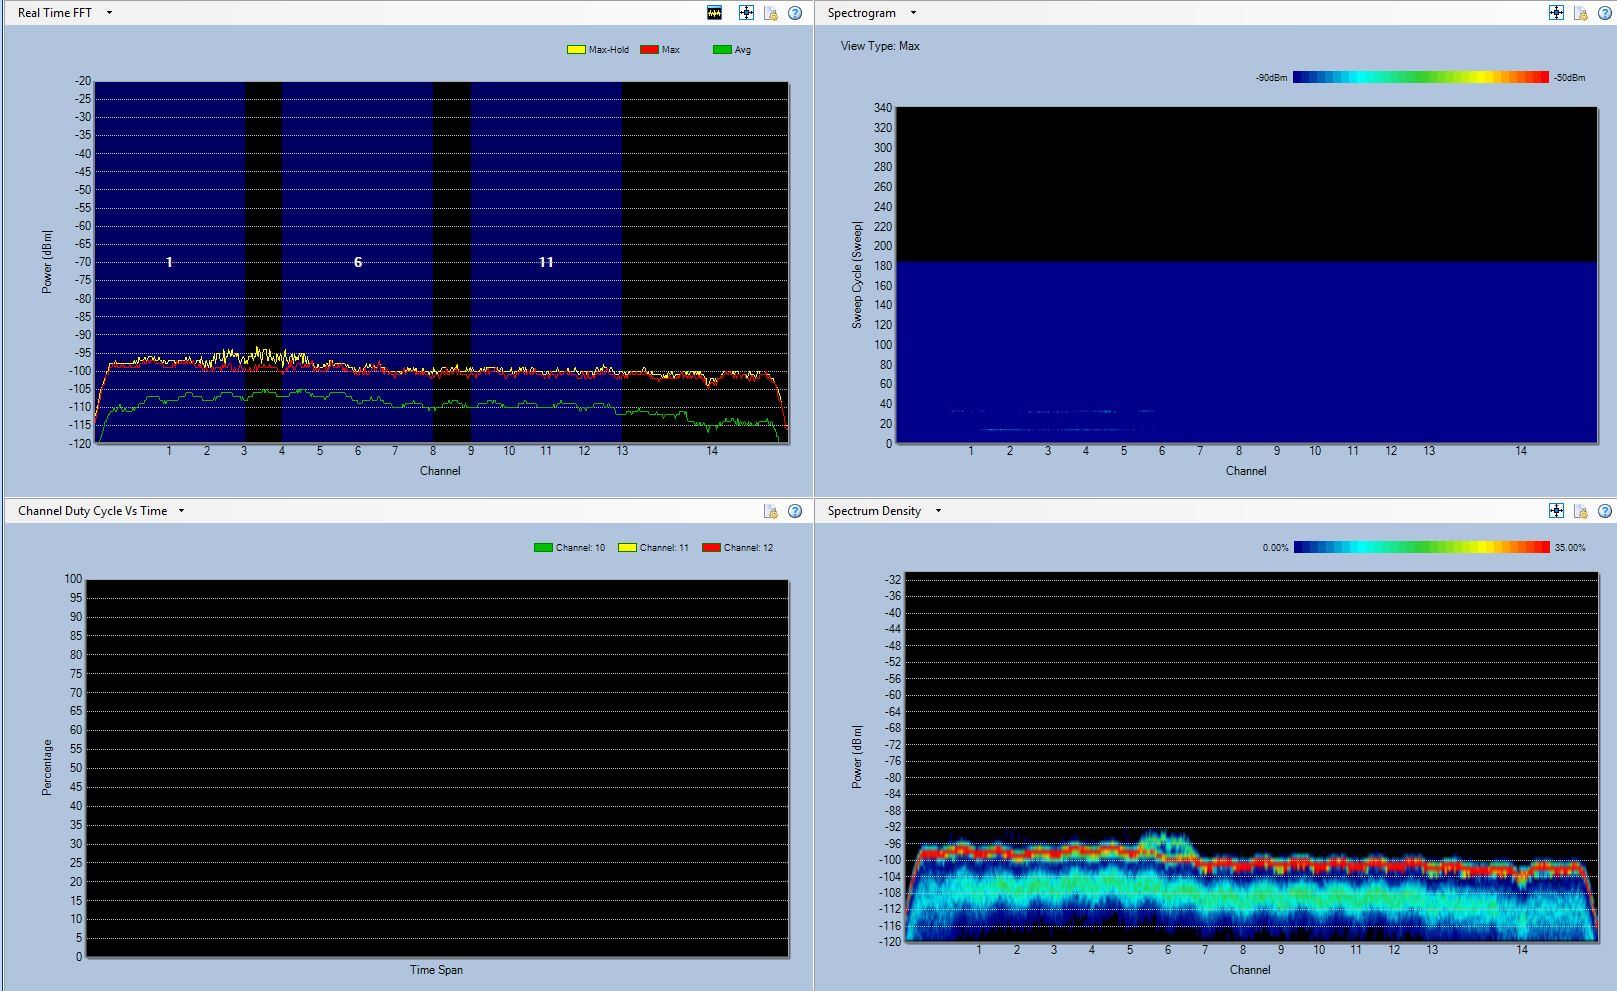Open Channel Duty Cycle Vs Time dropdown
This screenshot has width=1617, height=991.
coord(181,511)
